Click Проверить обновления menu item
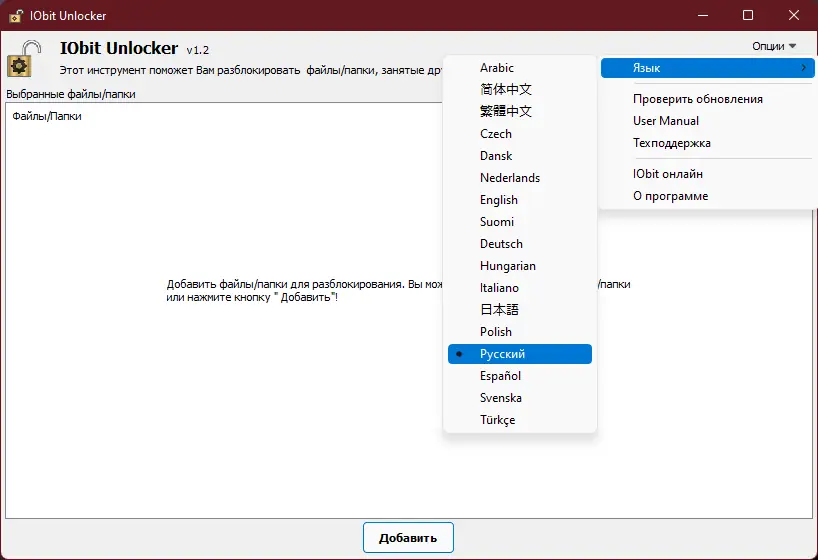Viewport: 818px width, 560px height. (x=707, y=99)
